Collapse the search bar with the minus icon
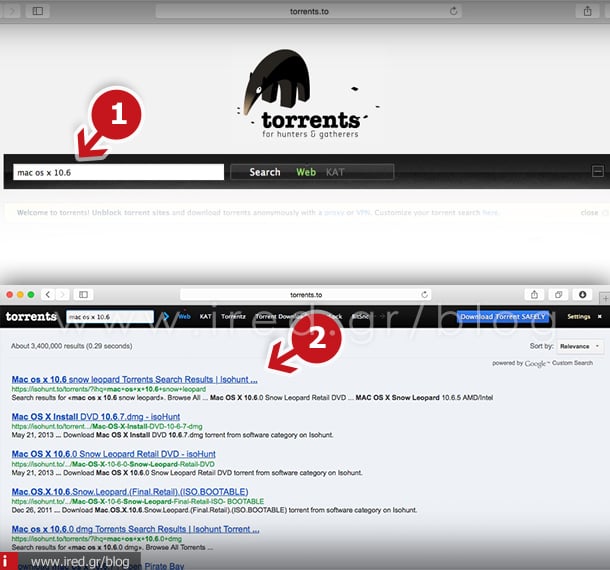The image size is (610, 570). click(598, 171)
